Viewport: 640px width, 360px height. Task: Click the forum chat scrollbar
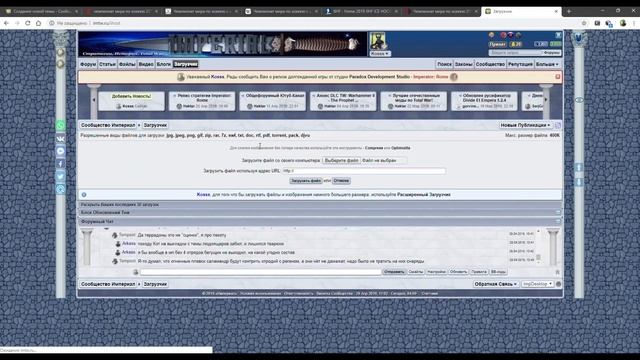(538, 247)
